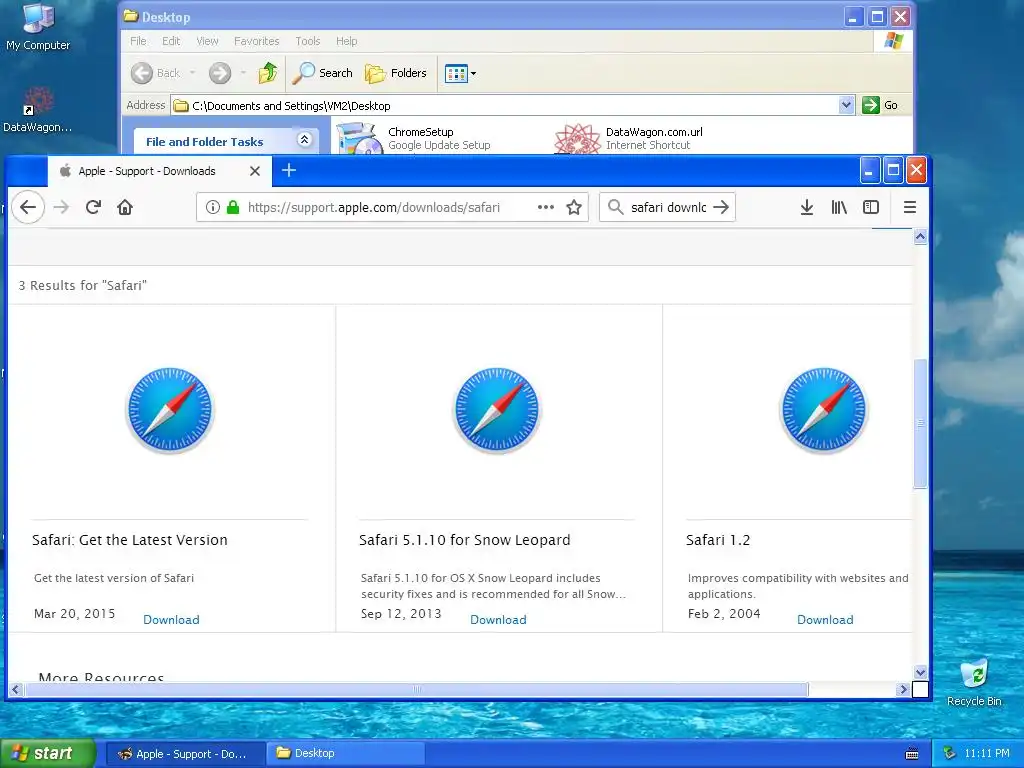This screenshot has width=1024, height=768.
Task: Open the Firefox library icon
Action: tap(839, 207)
